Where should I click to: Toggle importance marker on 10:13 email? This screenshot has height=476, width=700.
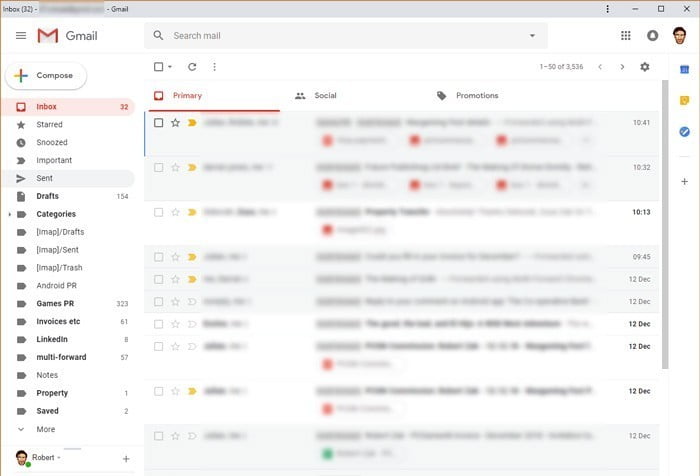tap(192, 212)
